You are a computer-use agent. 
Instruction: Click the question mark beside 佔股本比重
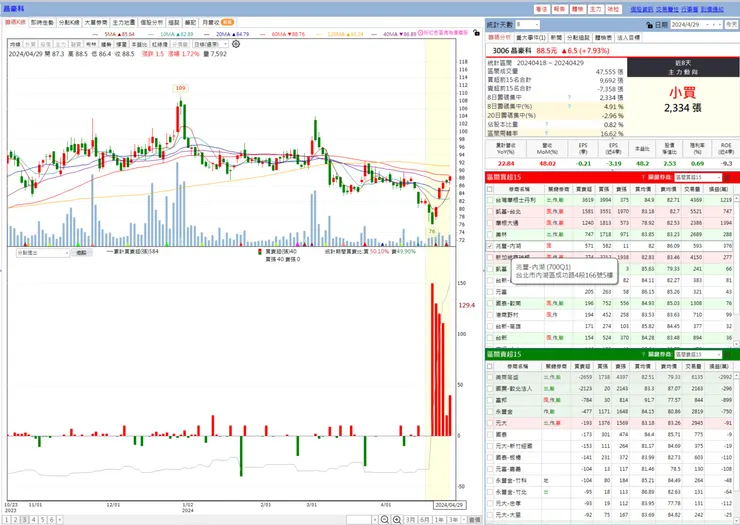(x=547, y=125)
